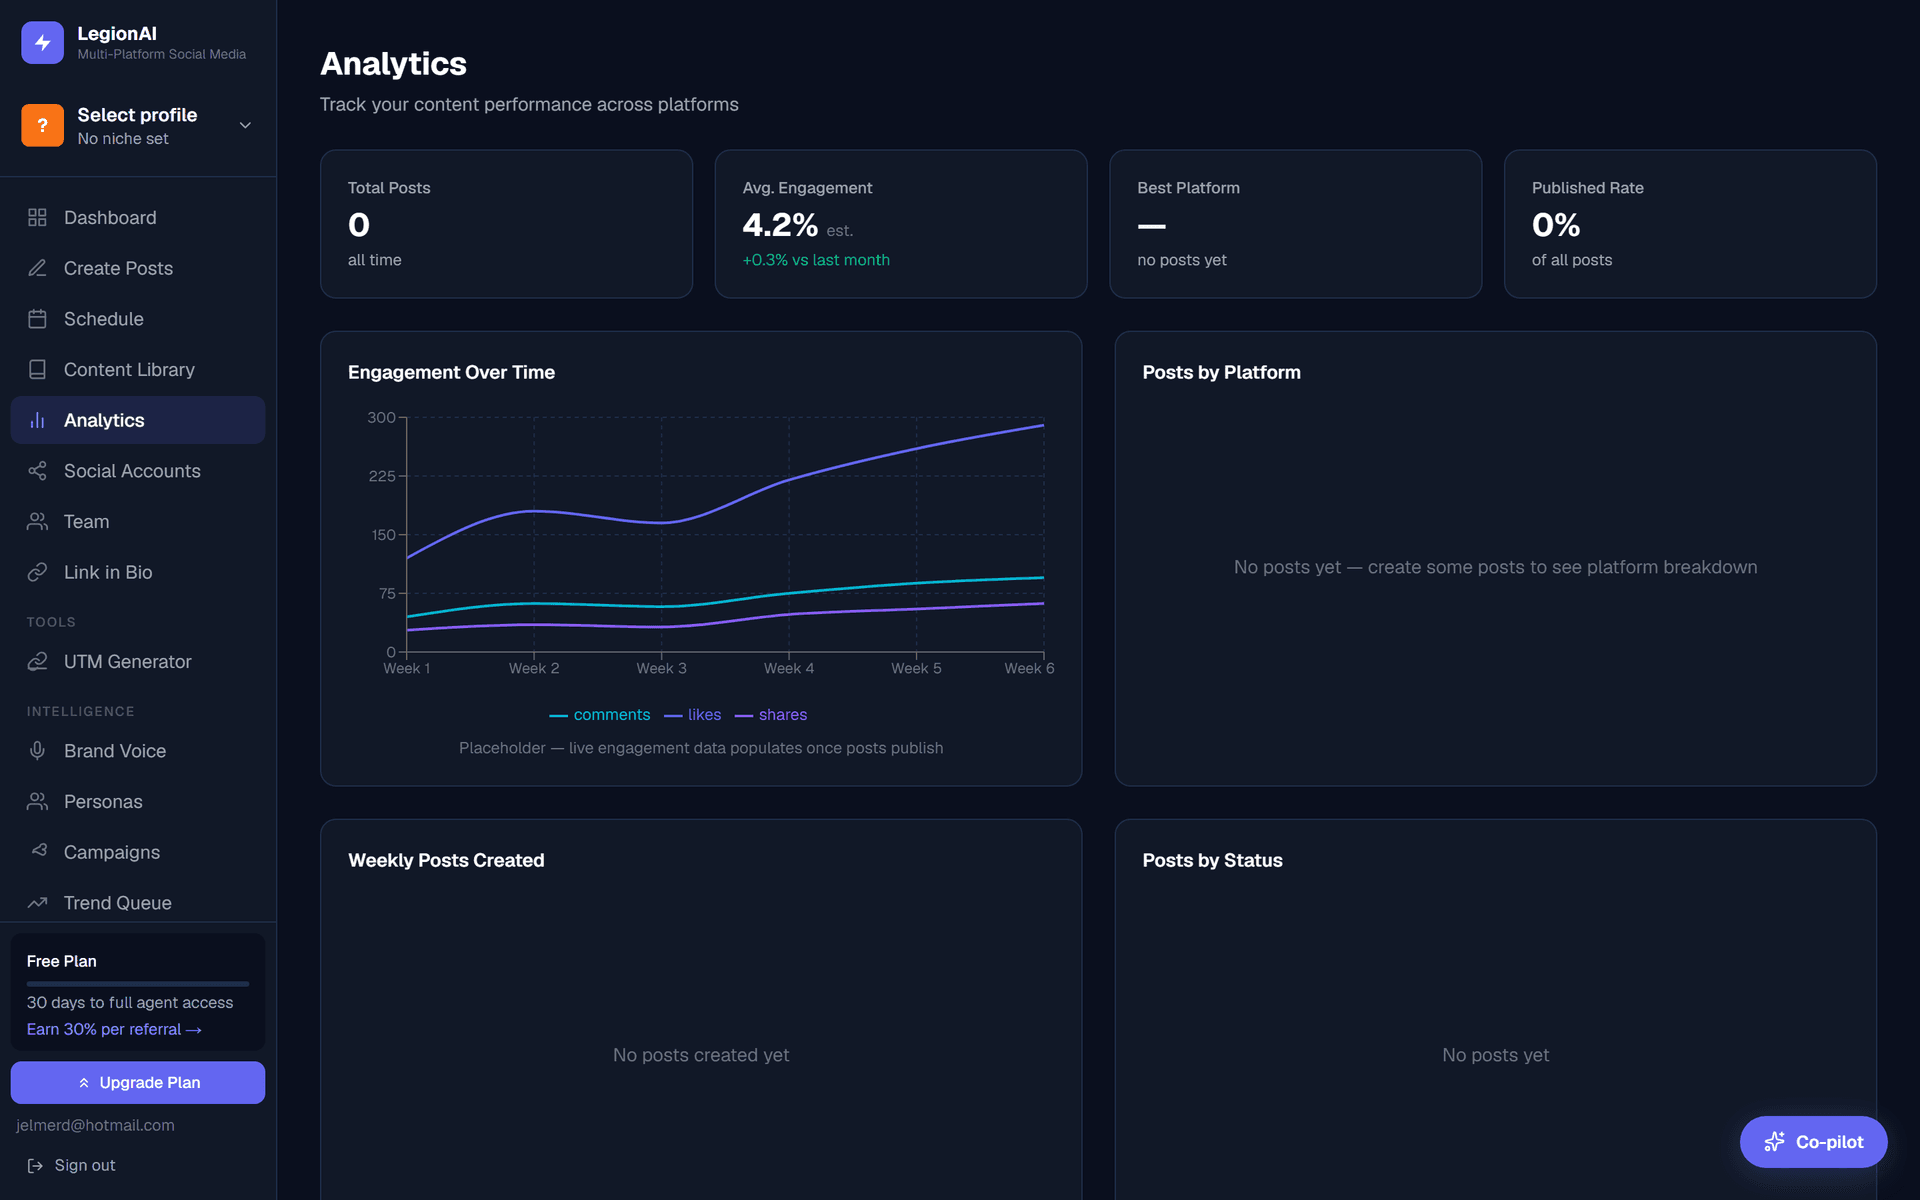Click the Content Library book icon
The width and height of the screenshot is (1920, 1200).
(x=37, y=369)
